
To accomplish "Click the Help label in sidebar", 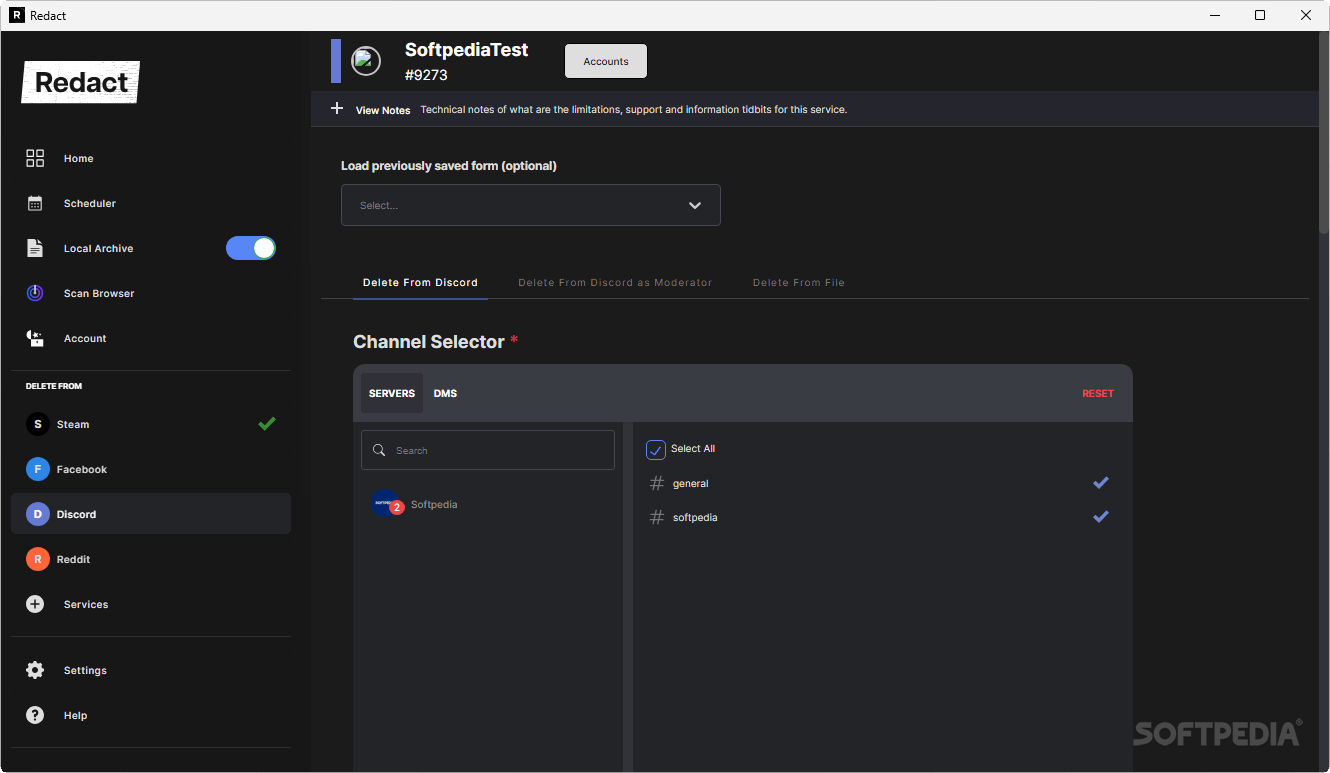I will click(75, 715).
